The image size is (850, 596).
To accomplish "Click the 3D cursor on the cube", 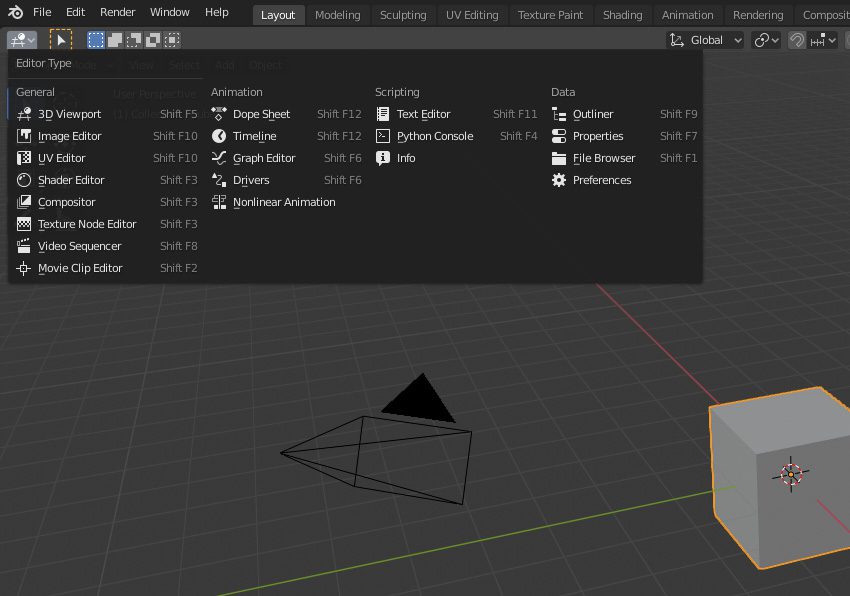I will (791, 475).
